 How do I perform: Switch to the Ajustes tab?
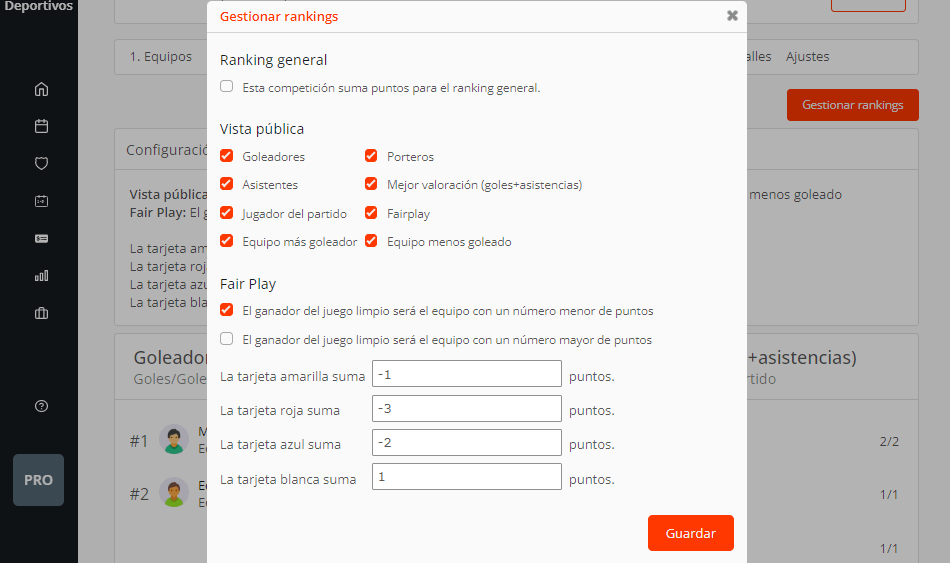[807, 57]
